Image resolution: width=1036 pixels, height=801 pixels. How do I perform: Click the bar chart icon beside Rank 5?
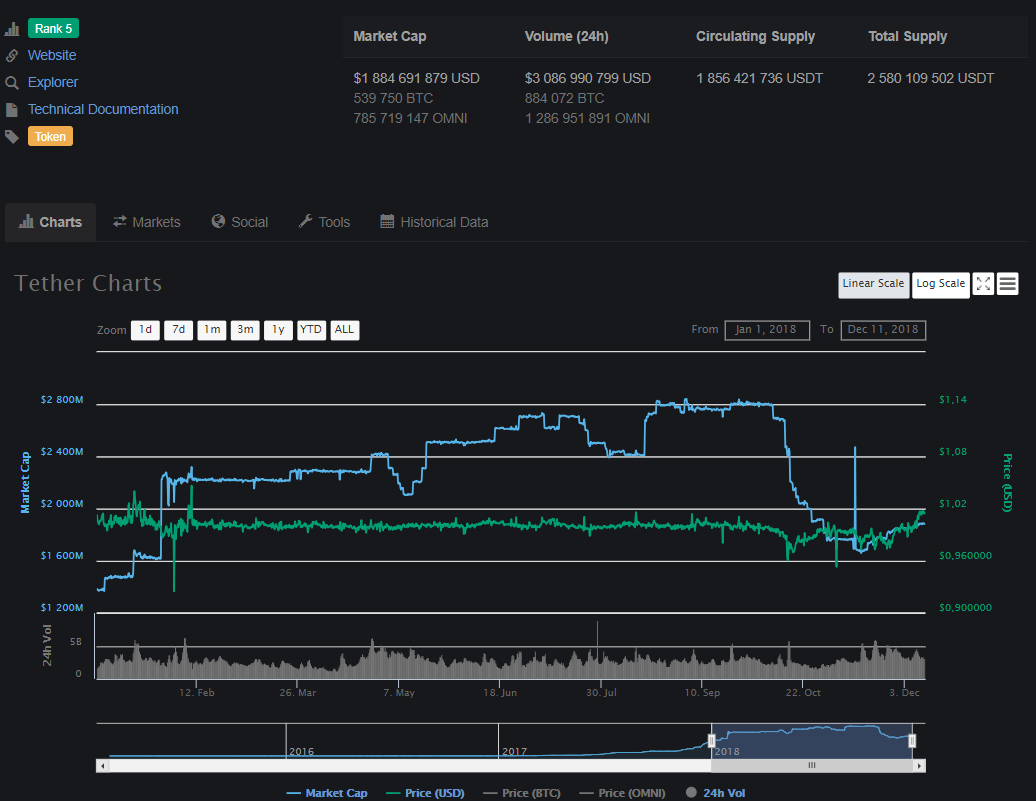click(12, 29)
